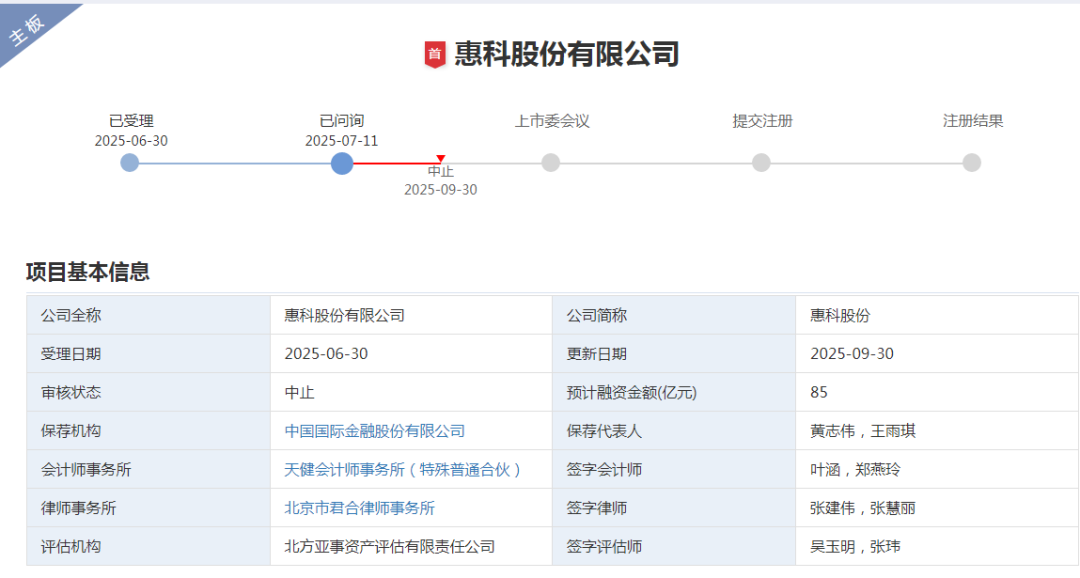The image size is (1080, 578).
Task: Click the 签字评估师 label cell
Action: 674,547
